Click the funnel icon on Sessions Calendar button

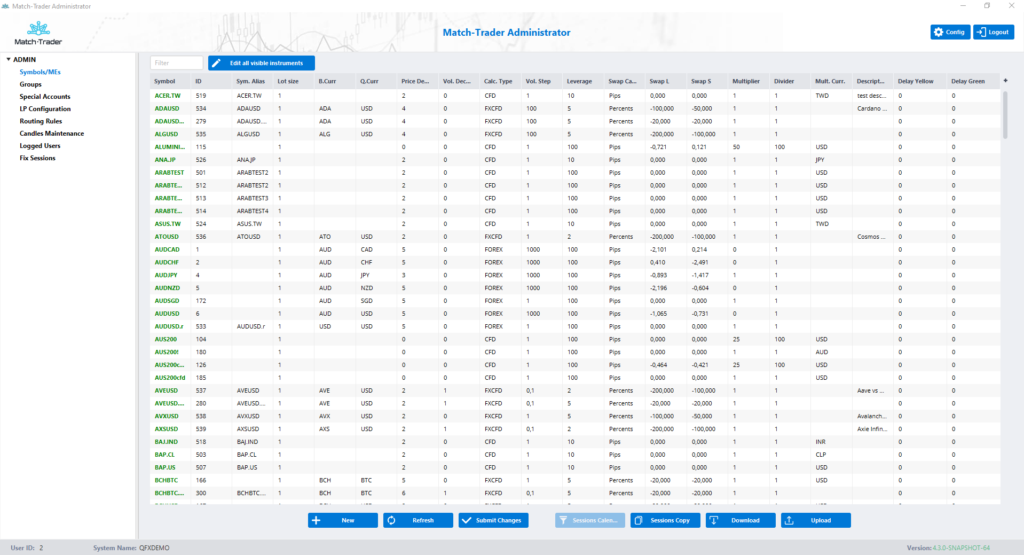point(563,520)
